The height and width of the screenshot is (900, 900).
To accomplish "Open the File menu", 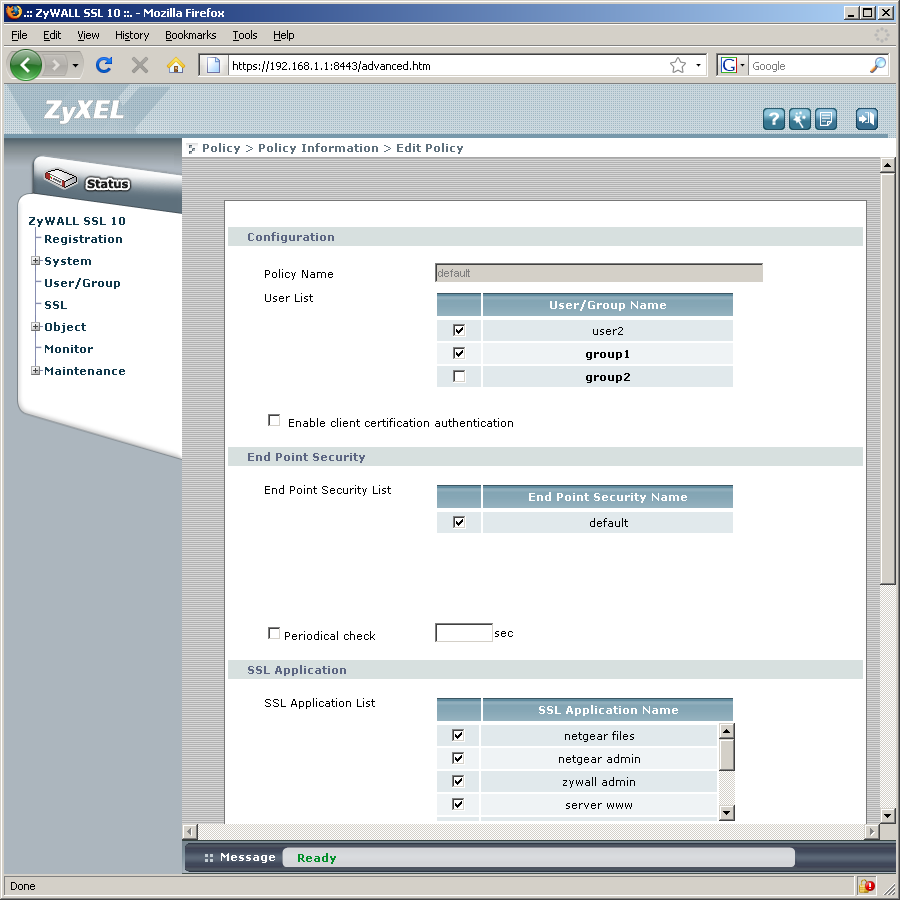I will point(19,35).
